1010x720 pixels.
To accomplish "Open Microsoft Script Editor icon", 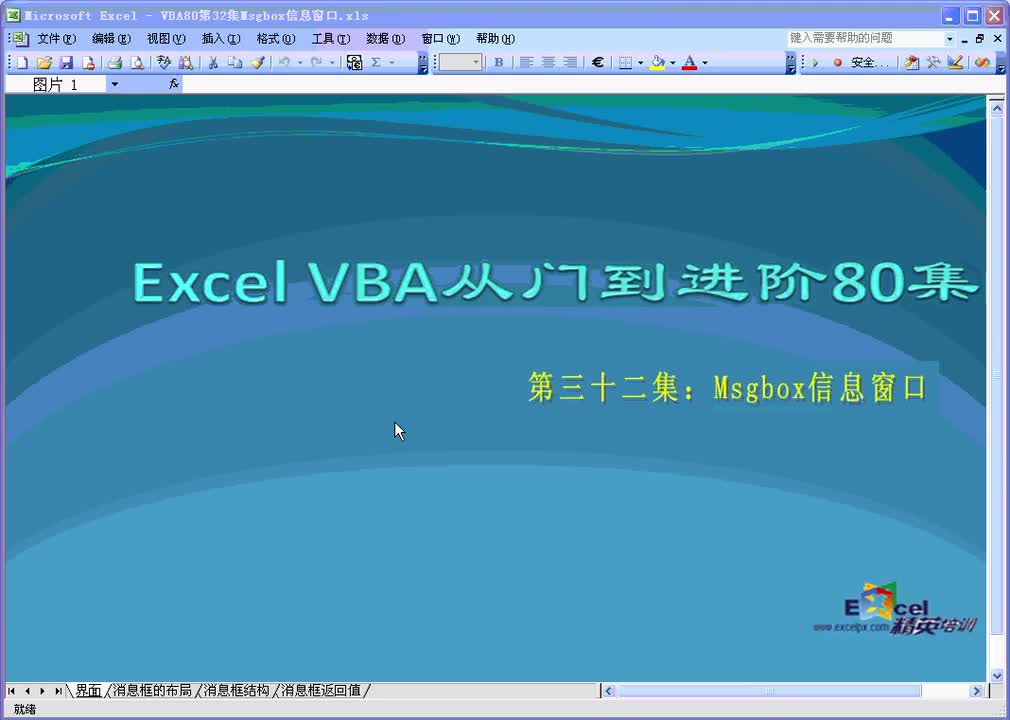I will pyautogui.click(x=982, y=62).
